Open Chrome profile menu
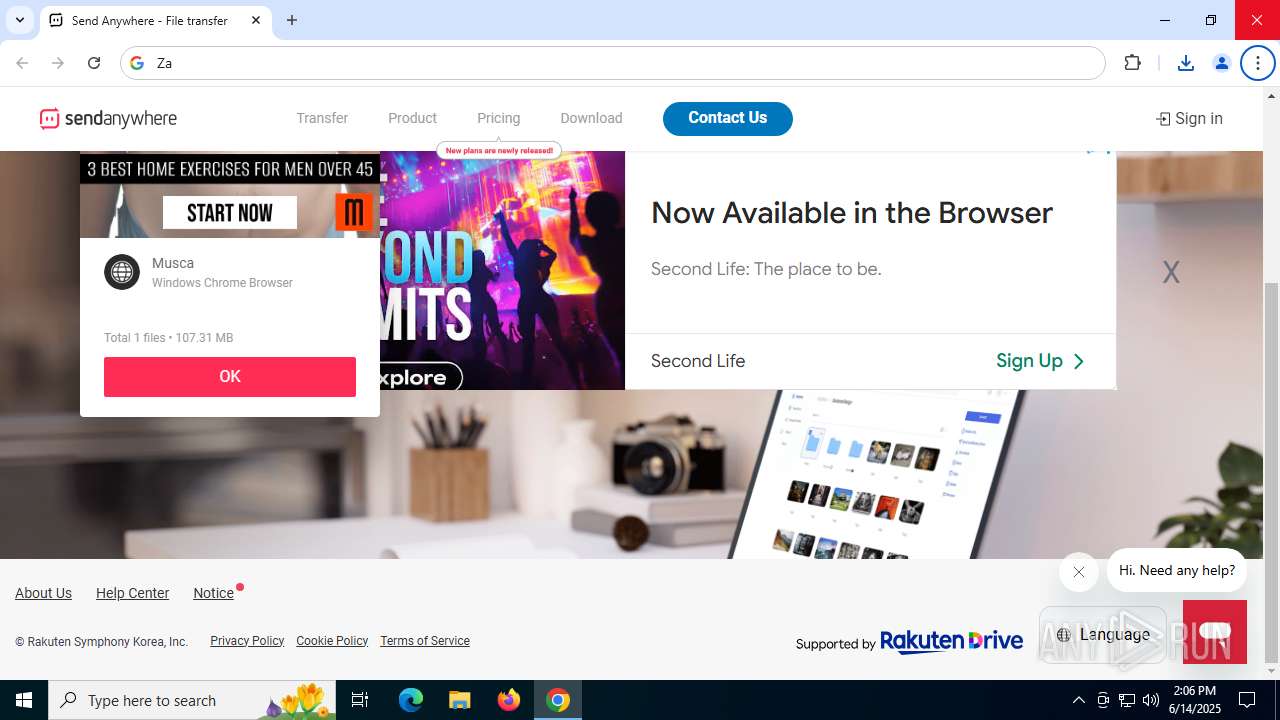The width and height of the screenshot is (1280, 720). click(1221, 63)
